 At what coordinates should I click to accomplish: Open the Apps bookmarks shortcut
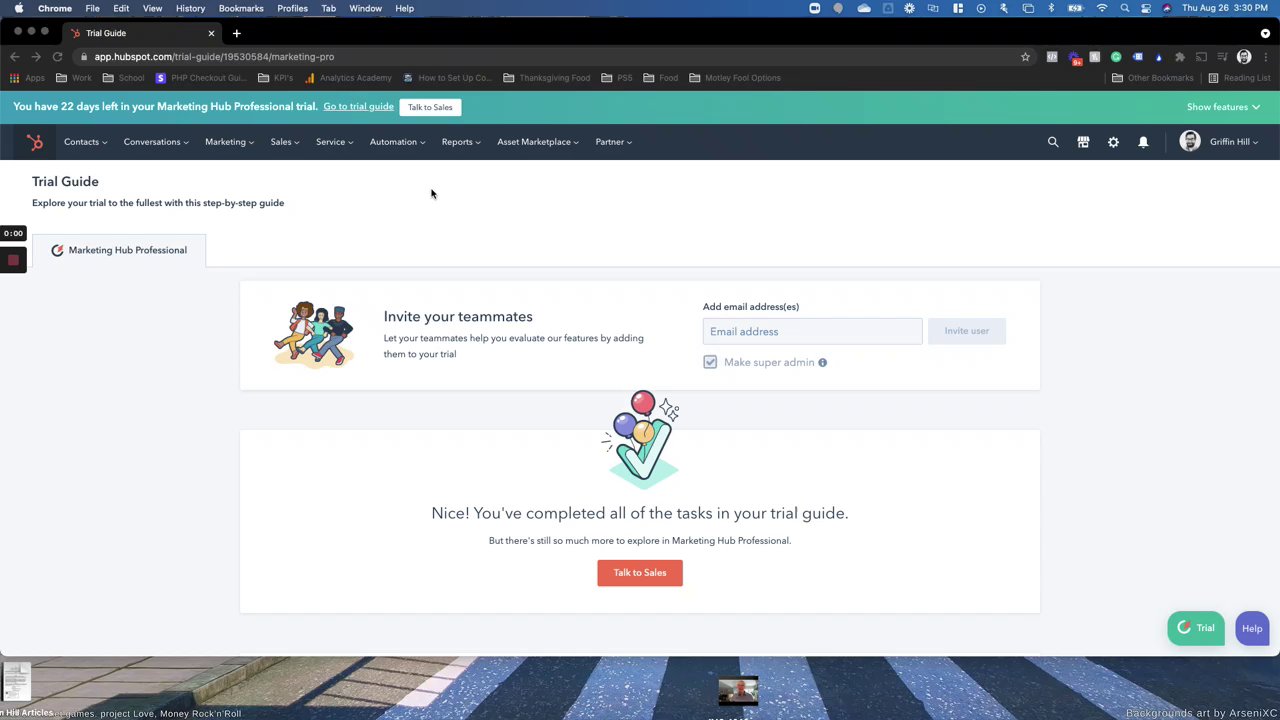coord(28,78)
